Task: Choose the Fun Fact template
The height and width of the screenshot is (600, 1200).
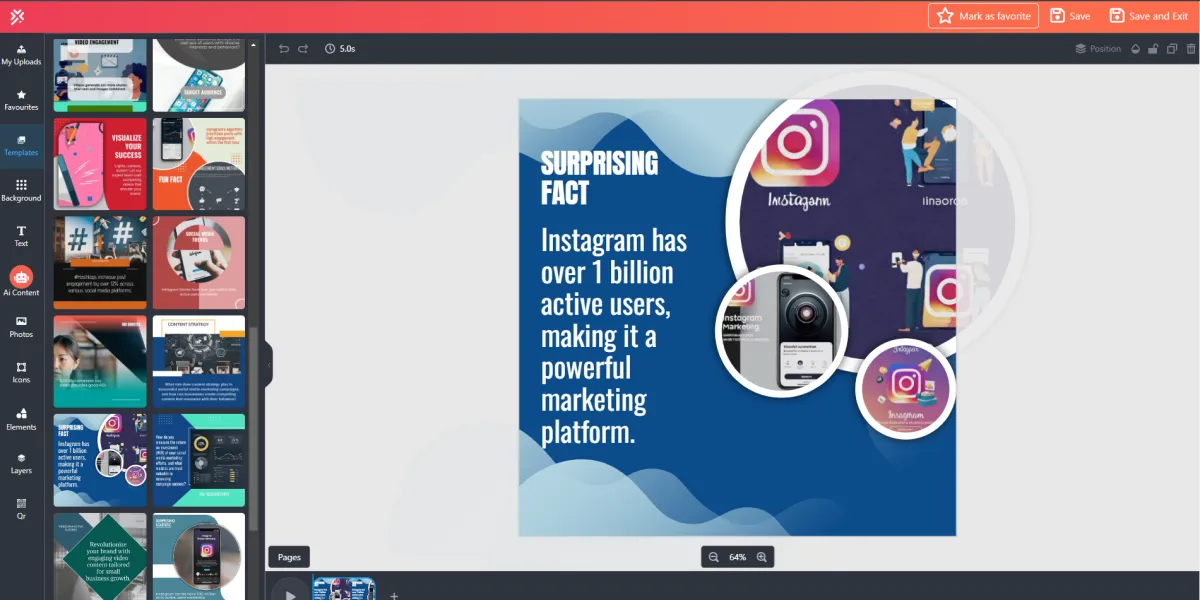Action: click(x=199, y=164)
